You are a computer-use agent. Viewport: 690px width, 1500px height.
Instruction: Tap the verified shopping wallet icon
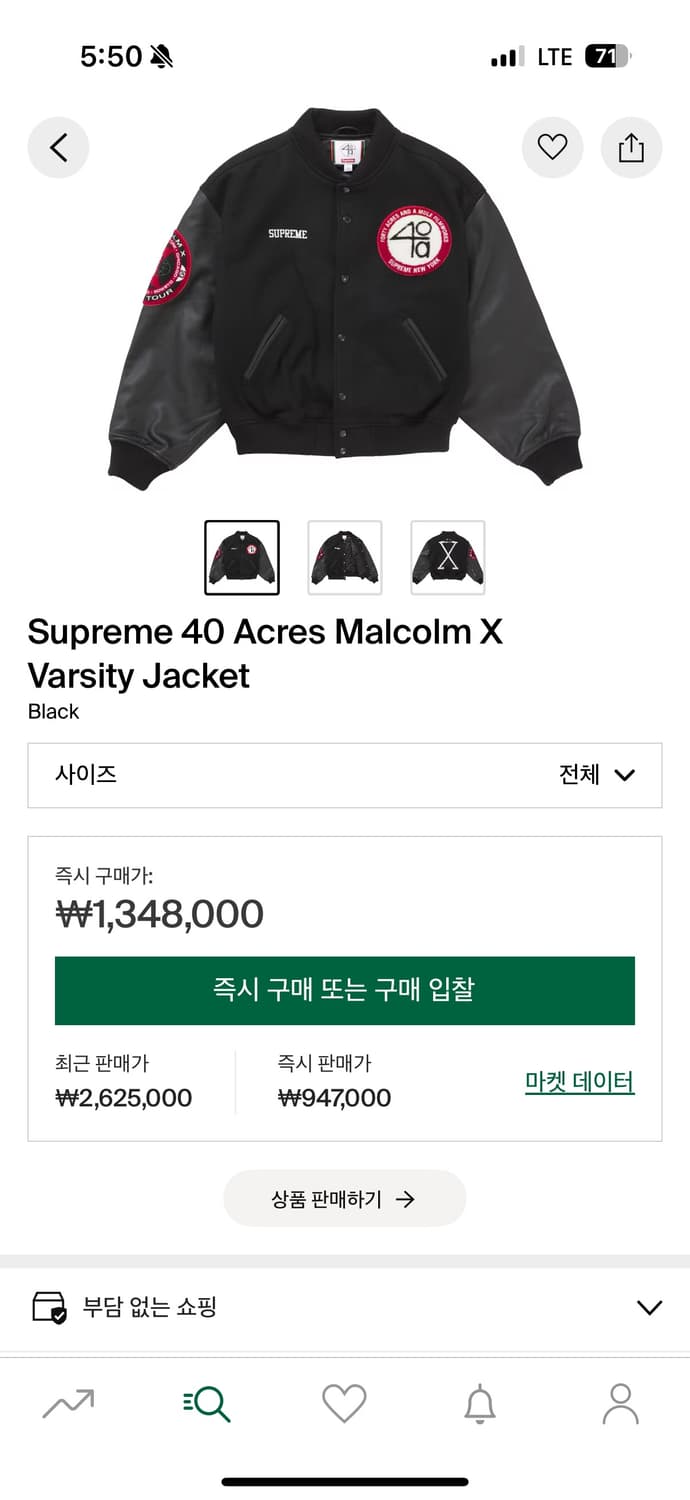[49, 1307]
